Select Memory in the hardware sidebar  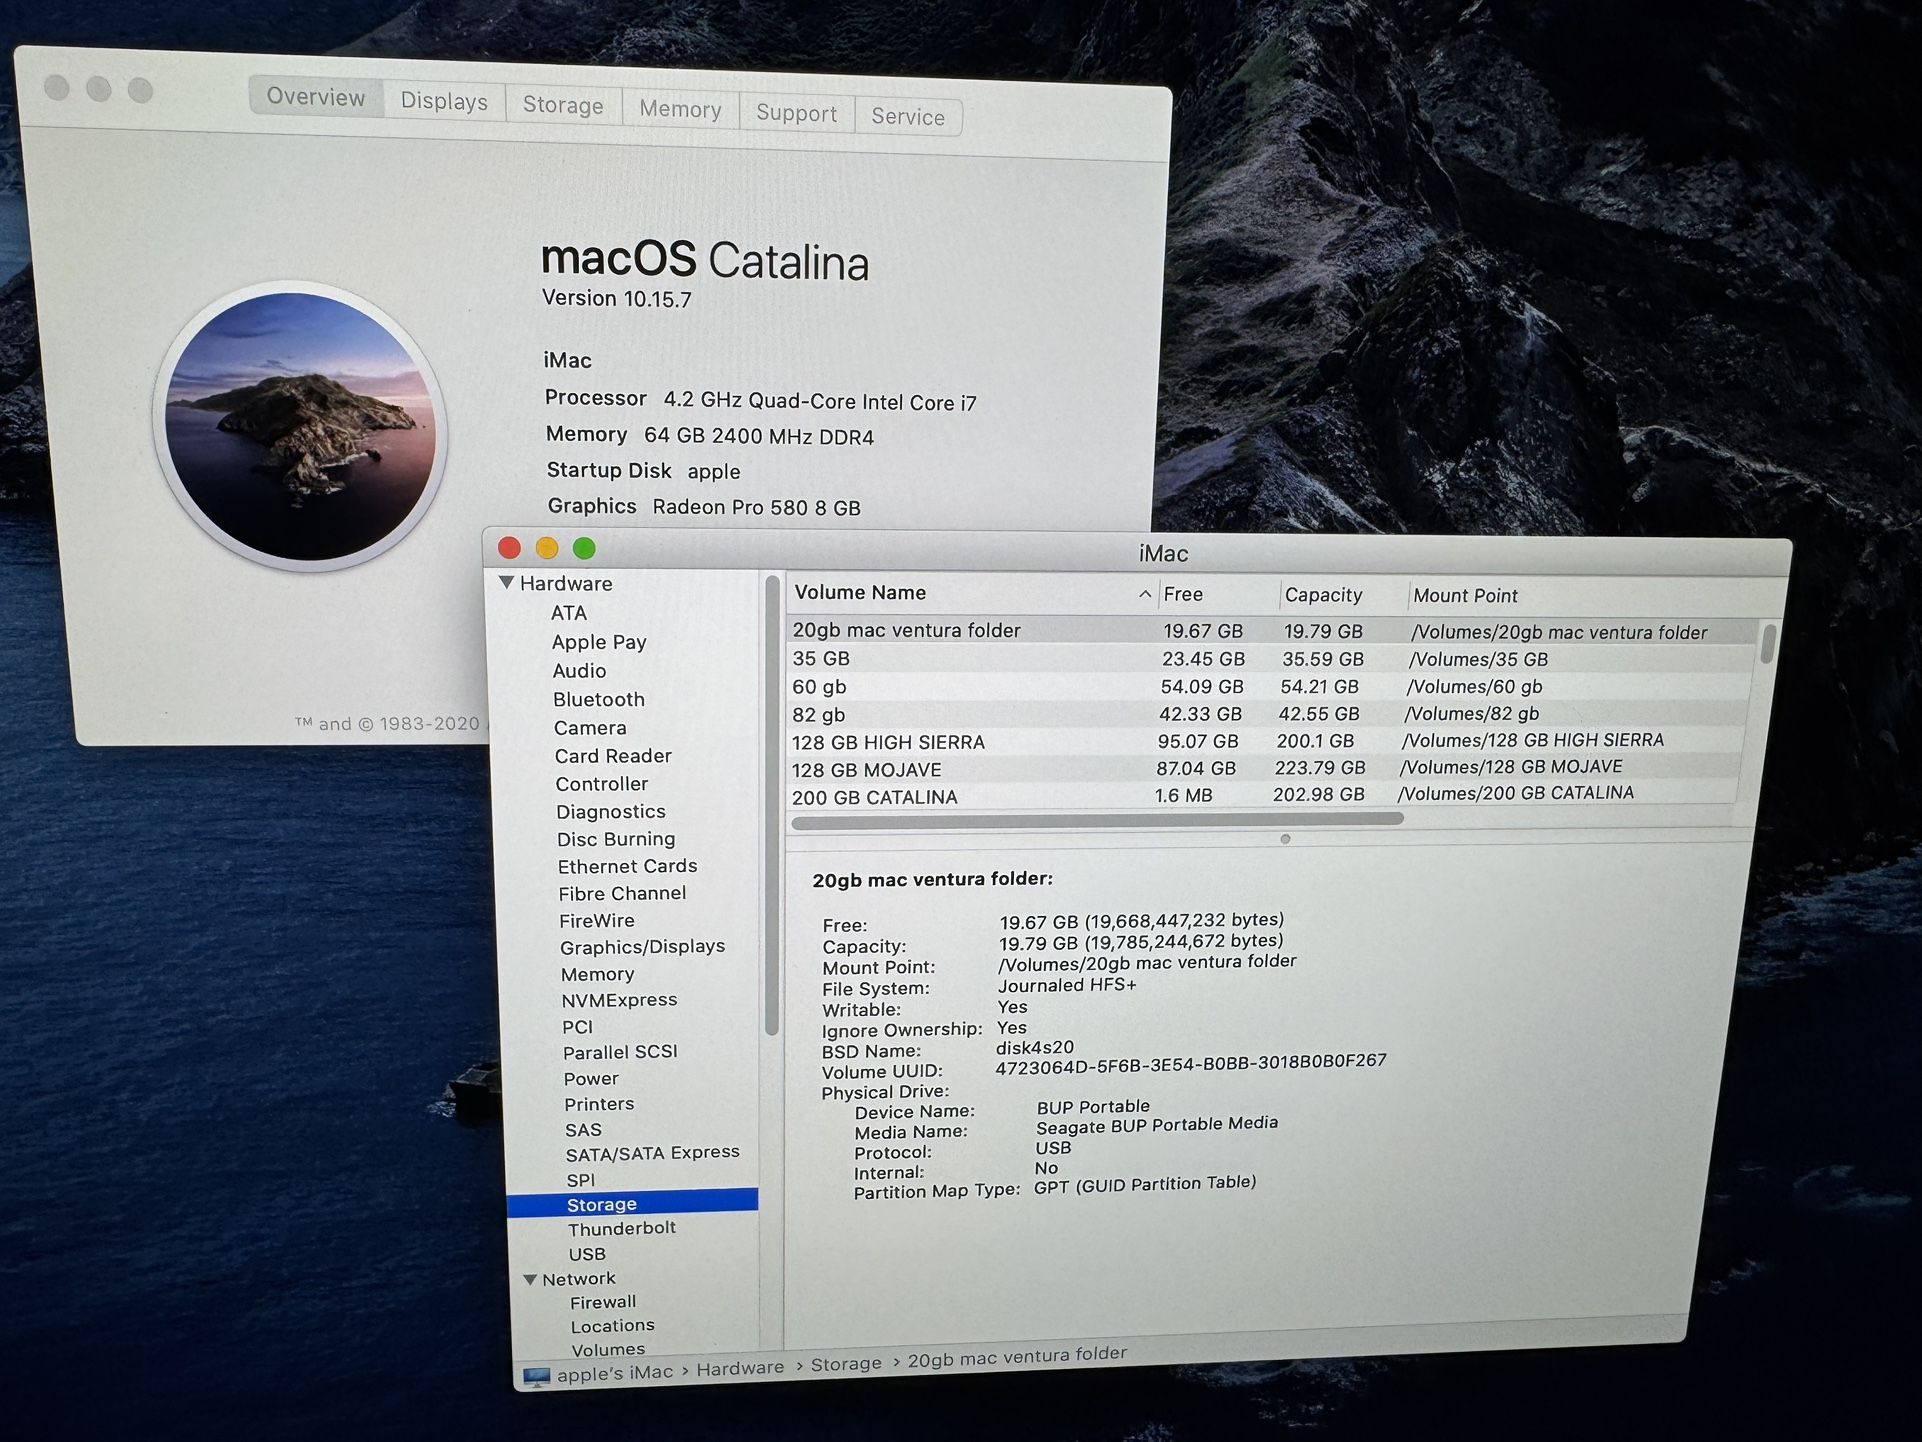(597, 974)
